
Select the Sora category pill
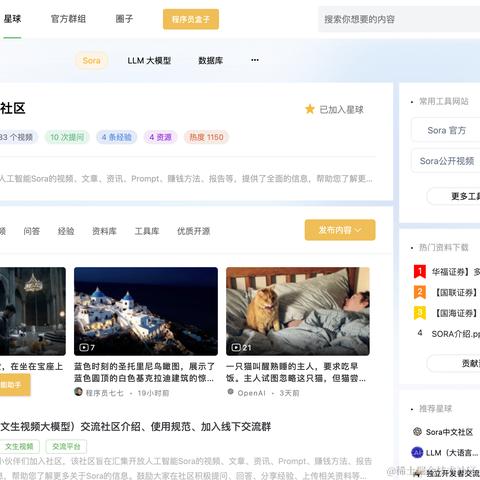(91, 60)
